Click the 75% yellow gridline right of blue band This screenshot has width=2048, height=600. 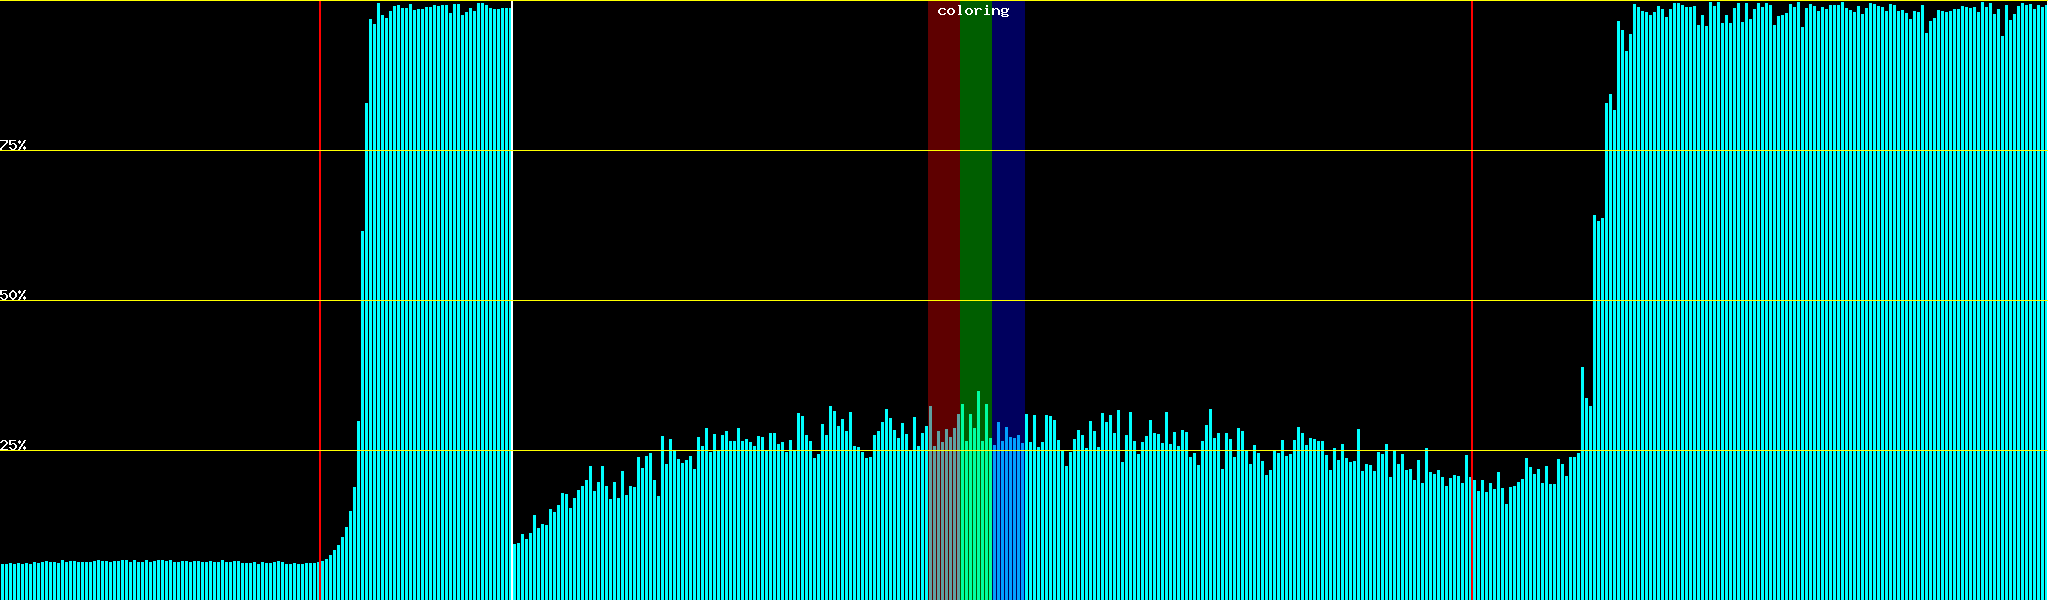coord(1250,151)
